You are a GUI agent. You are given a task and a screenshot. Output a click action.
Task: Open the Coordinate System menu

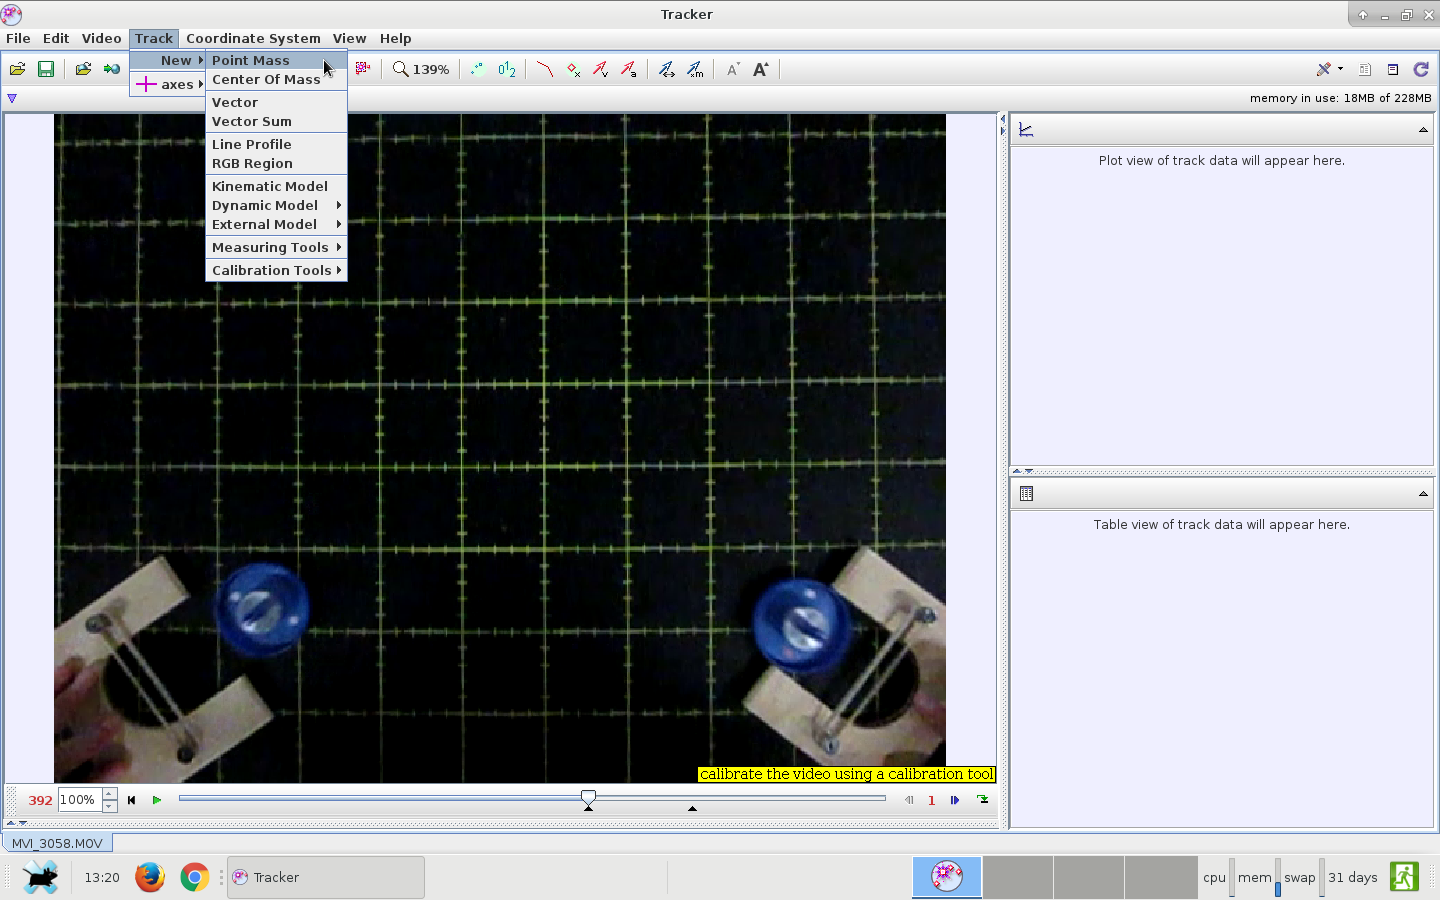[253, 38]
